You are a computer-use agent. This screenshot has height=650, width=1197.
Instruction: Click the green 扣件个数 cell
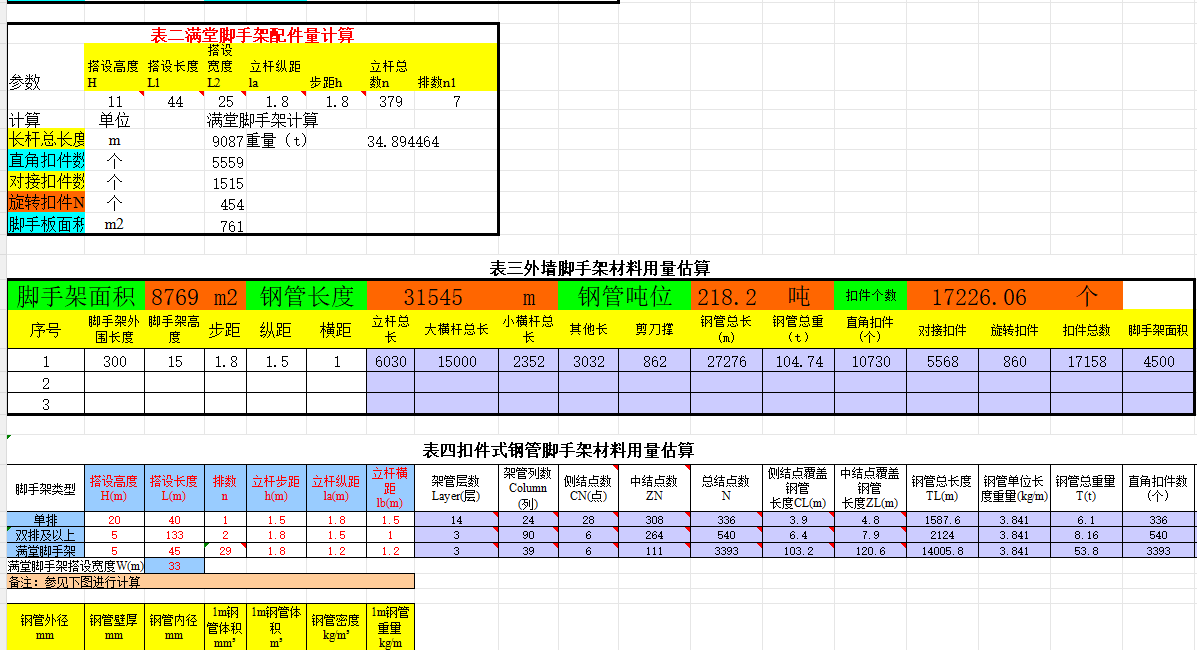870,296
